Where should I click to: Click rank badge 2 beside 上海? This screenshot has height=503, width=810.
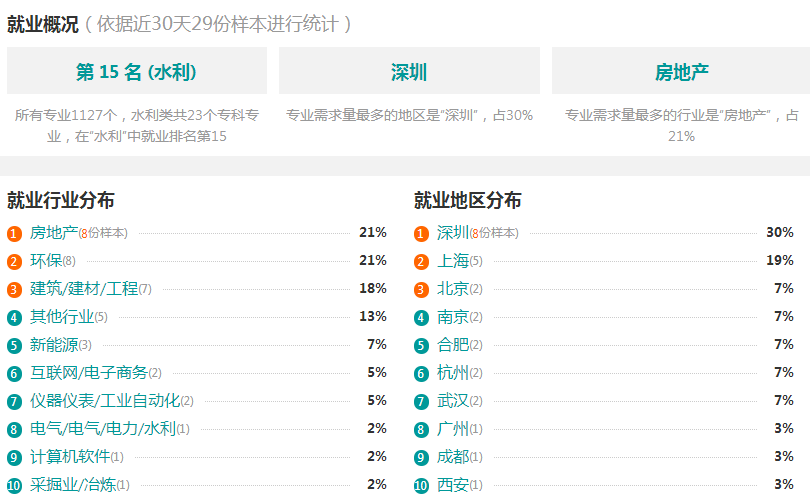[422, 262]
